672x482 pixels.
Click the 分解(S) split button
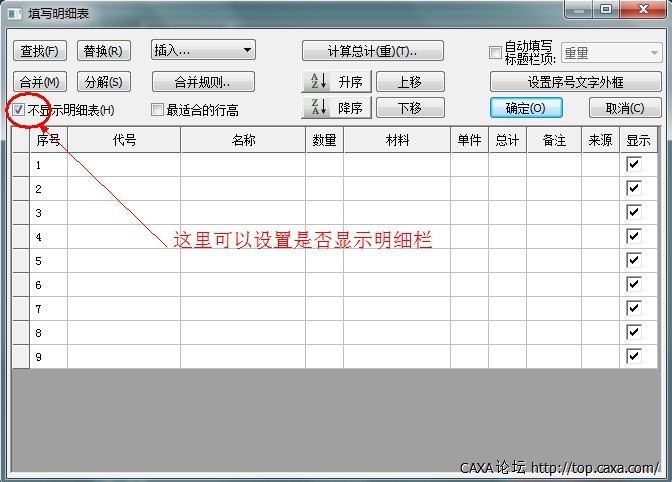coord(103,81)
